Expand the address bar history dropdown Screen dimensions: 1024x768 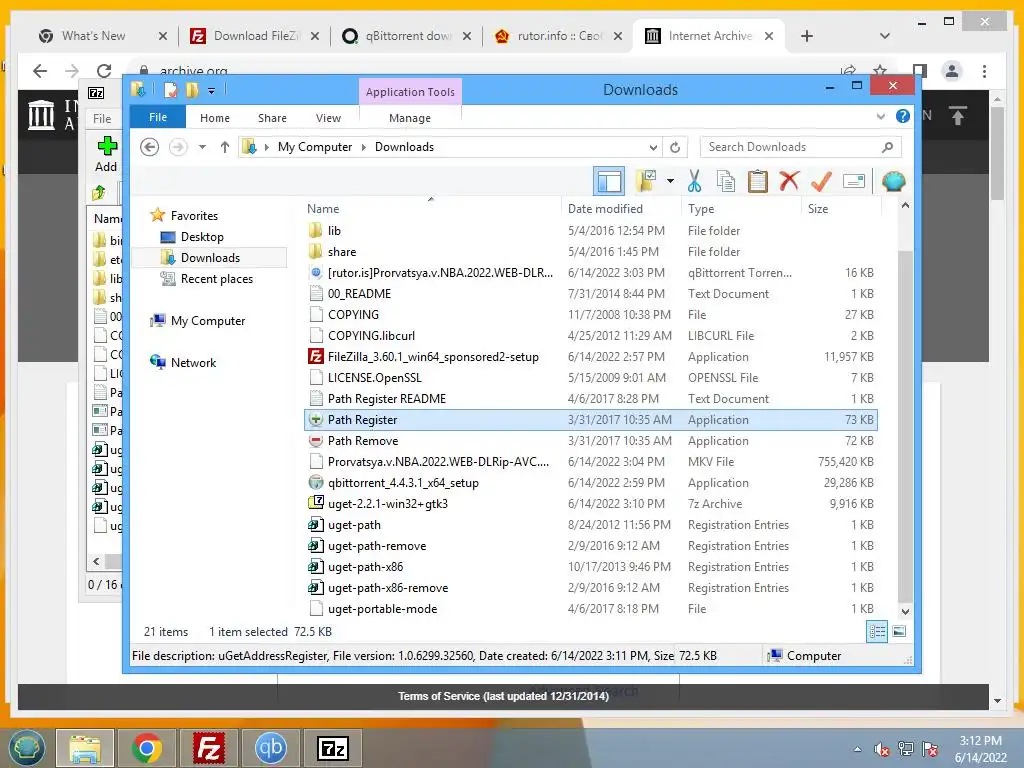pyautogui.click(x=653, y=147)
